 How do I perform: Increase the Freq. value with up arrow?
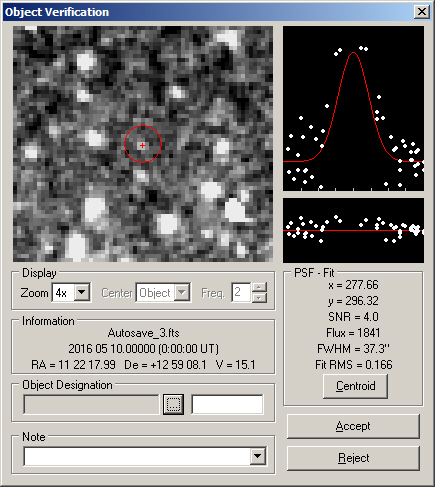pyautogui.click(x=259, y=288)
